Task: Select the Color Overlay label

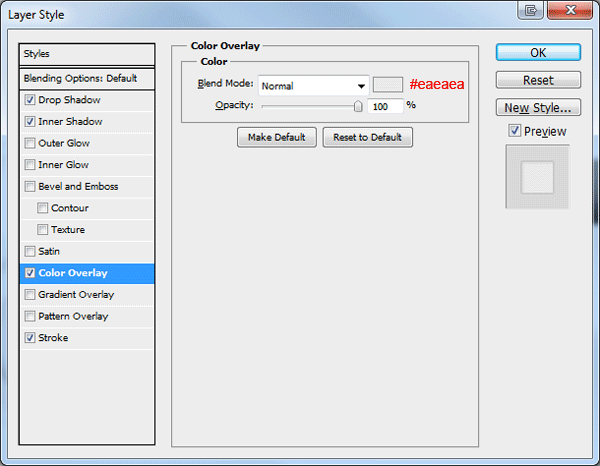Action: pyautogui.click(x=73, y=273)
